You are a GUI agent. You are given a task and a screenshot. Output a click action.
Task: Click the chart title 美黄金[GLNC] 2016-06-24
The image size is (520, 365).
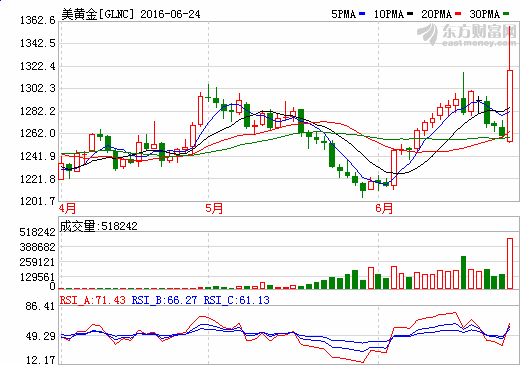coord(131,14)
